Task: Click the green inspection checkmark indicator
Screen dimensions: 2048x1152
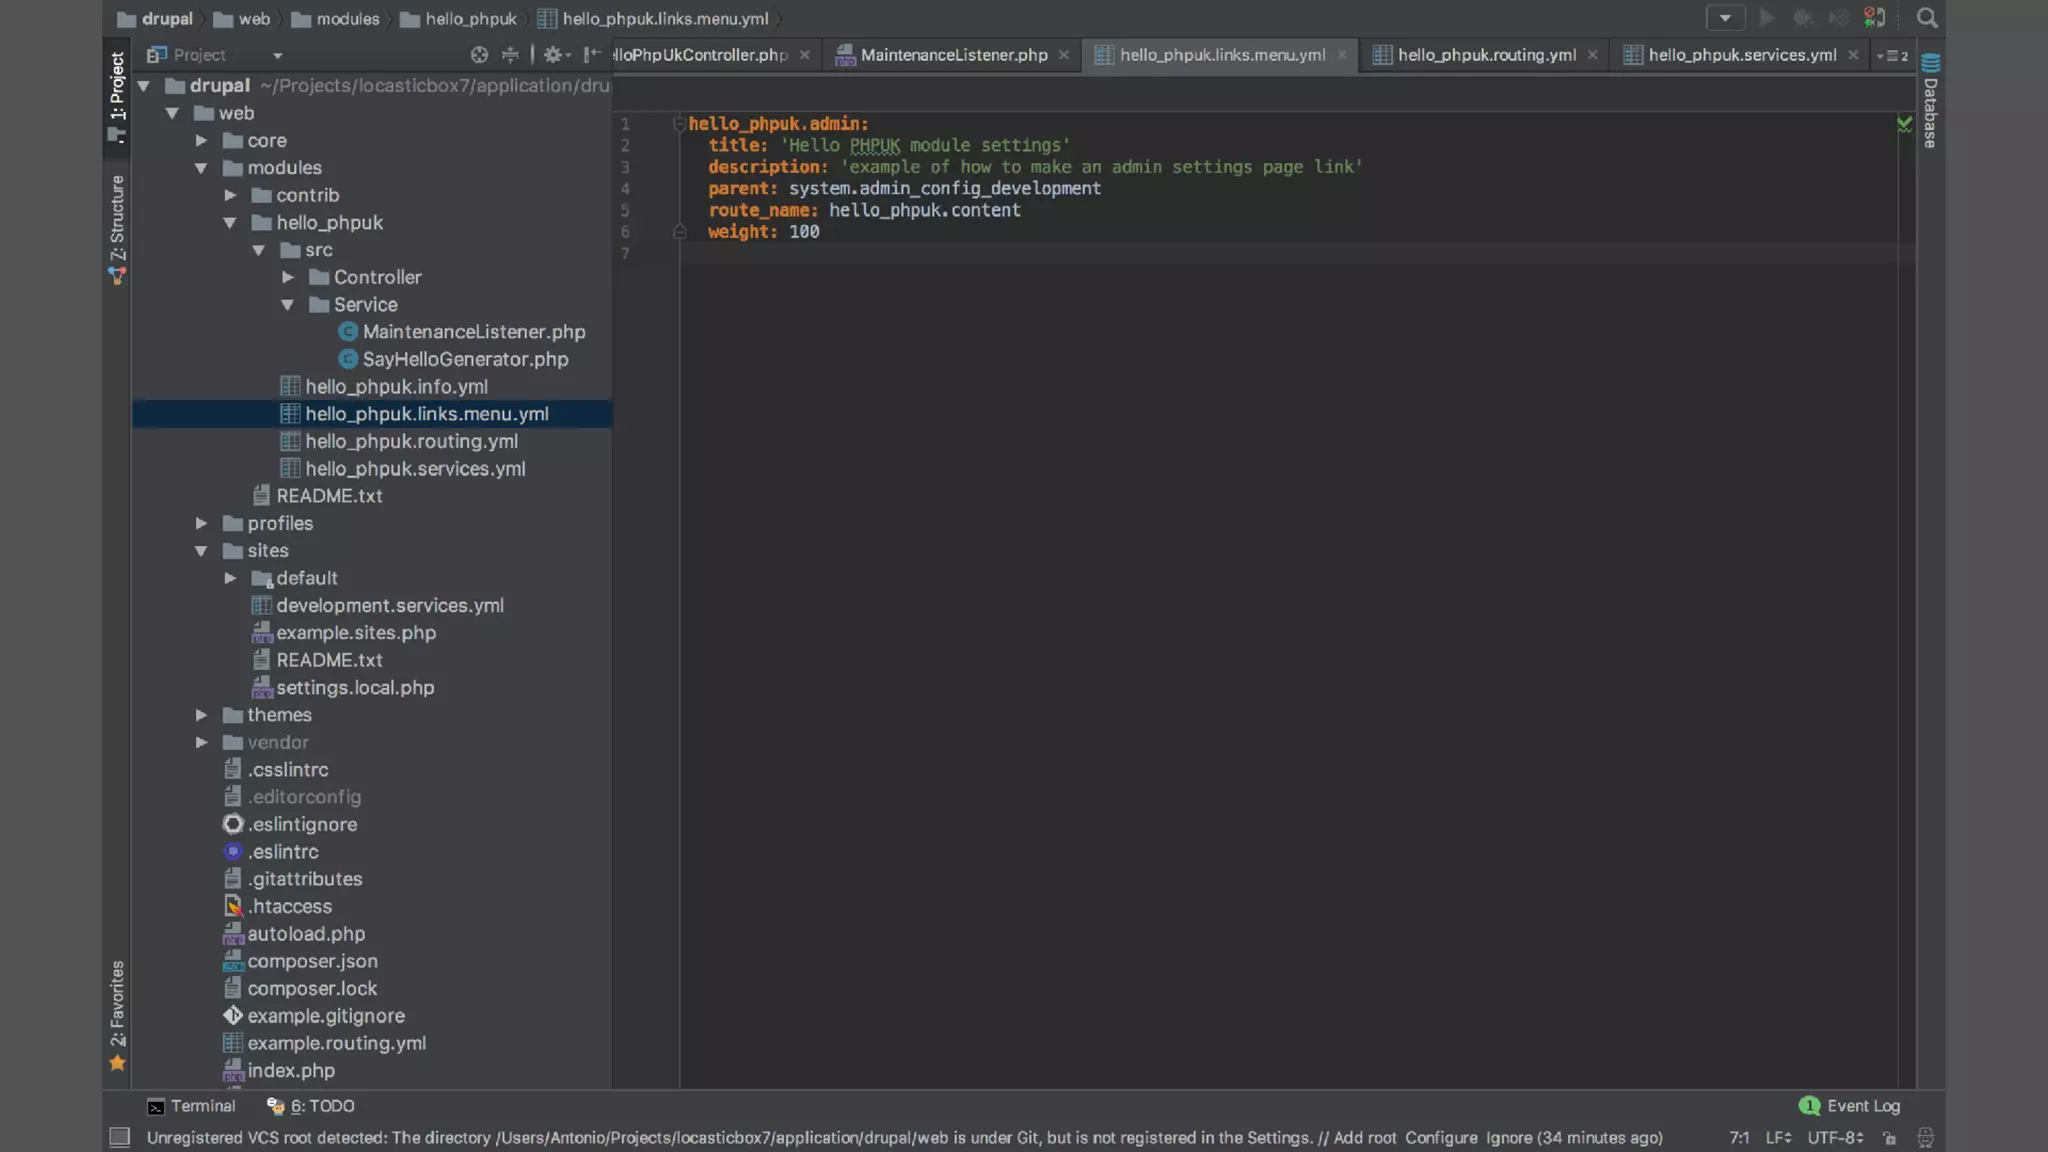Action: coord(1904,124)
